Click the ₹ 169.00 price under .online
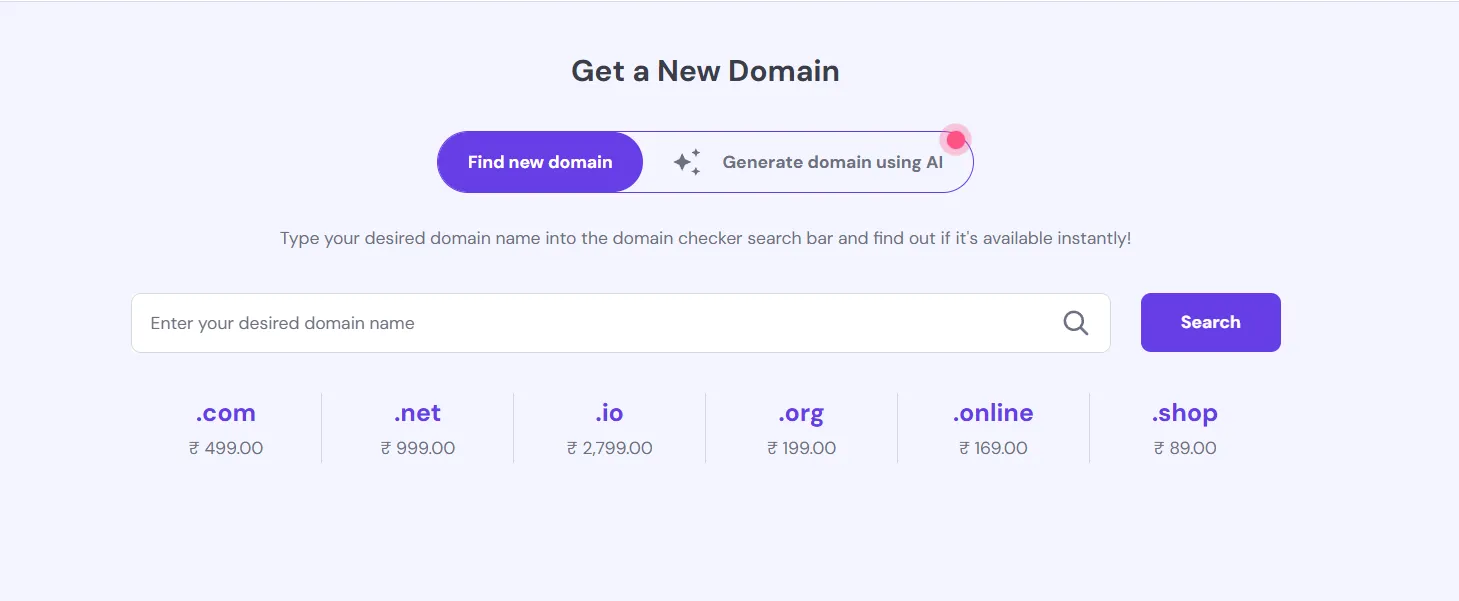 tap(993, 448)
